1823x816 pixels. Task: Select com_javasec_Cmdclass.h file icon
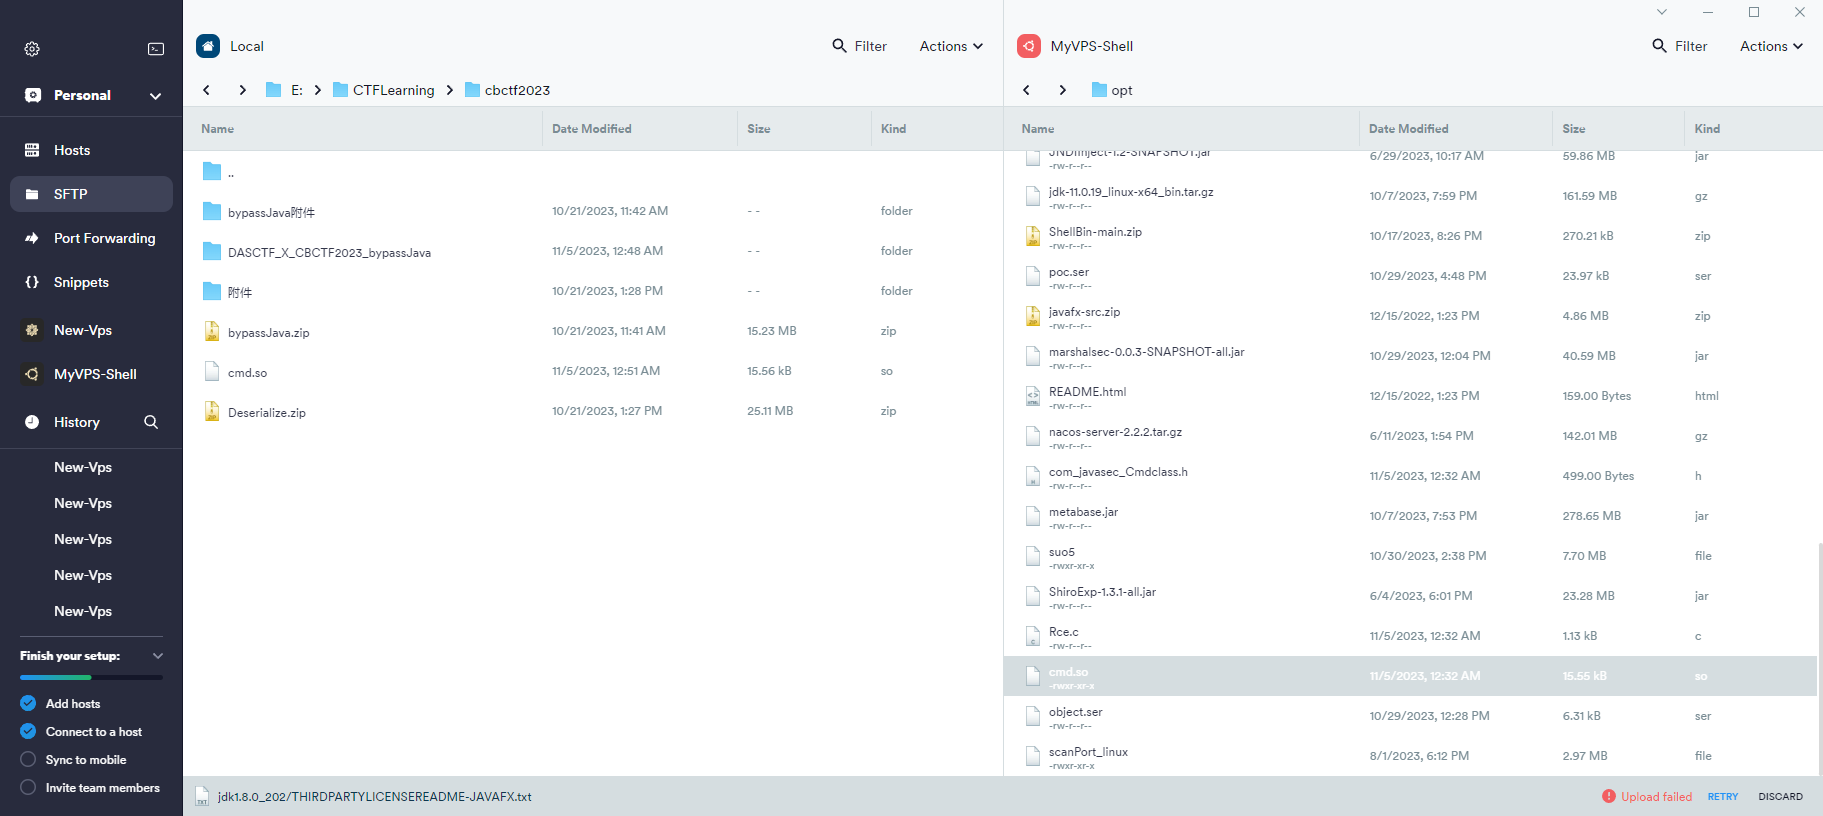coord(1033,476)
